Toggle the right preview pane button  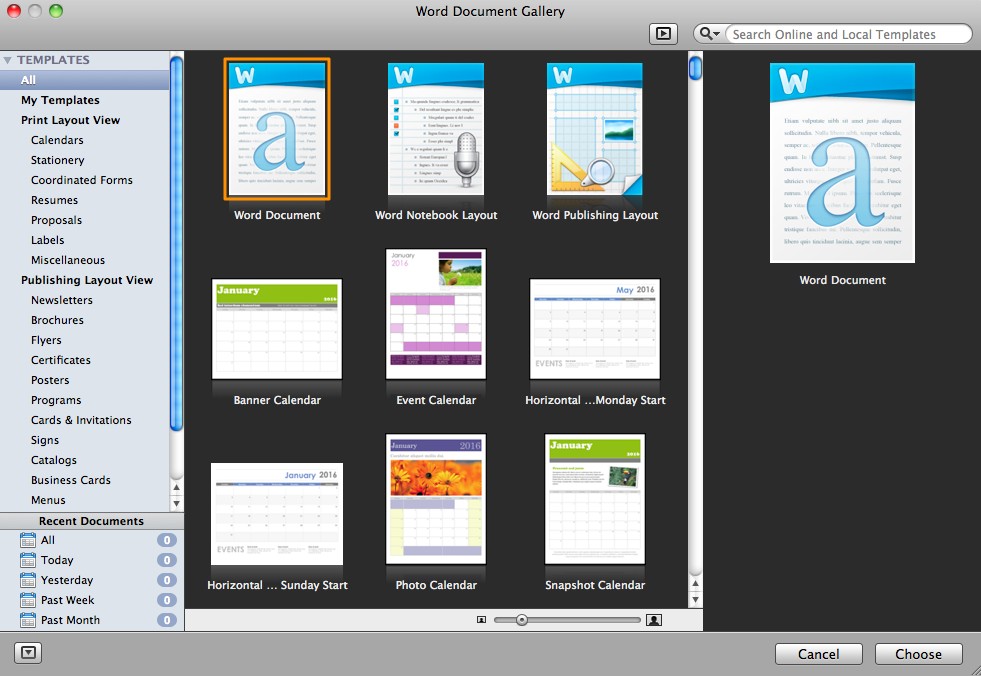tap(662, 34)
